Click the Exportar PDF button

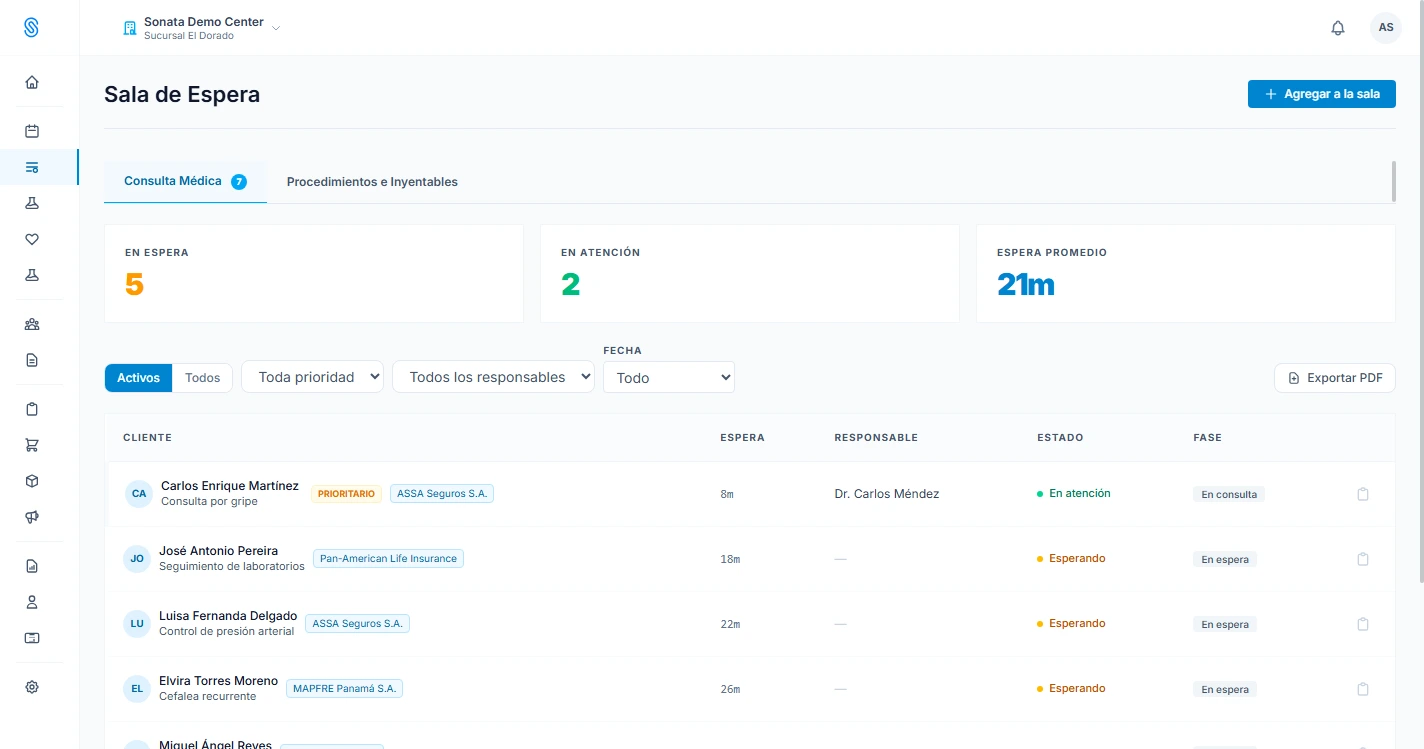pos(1335,378)
